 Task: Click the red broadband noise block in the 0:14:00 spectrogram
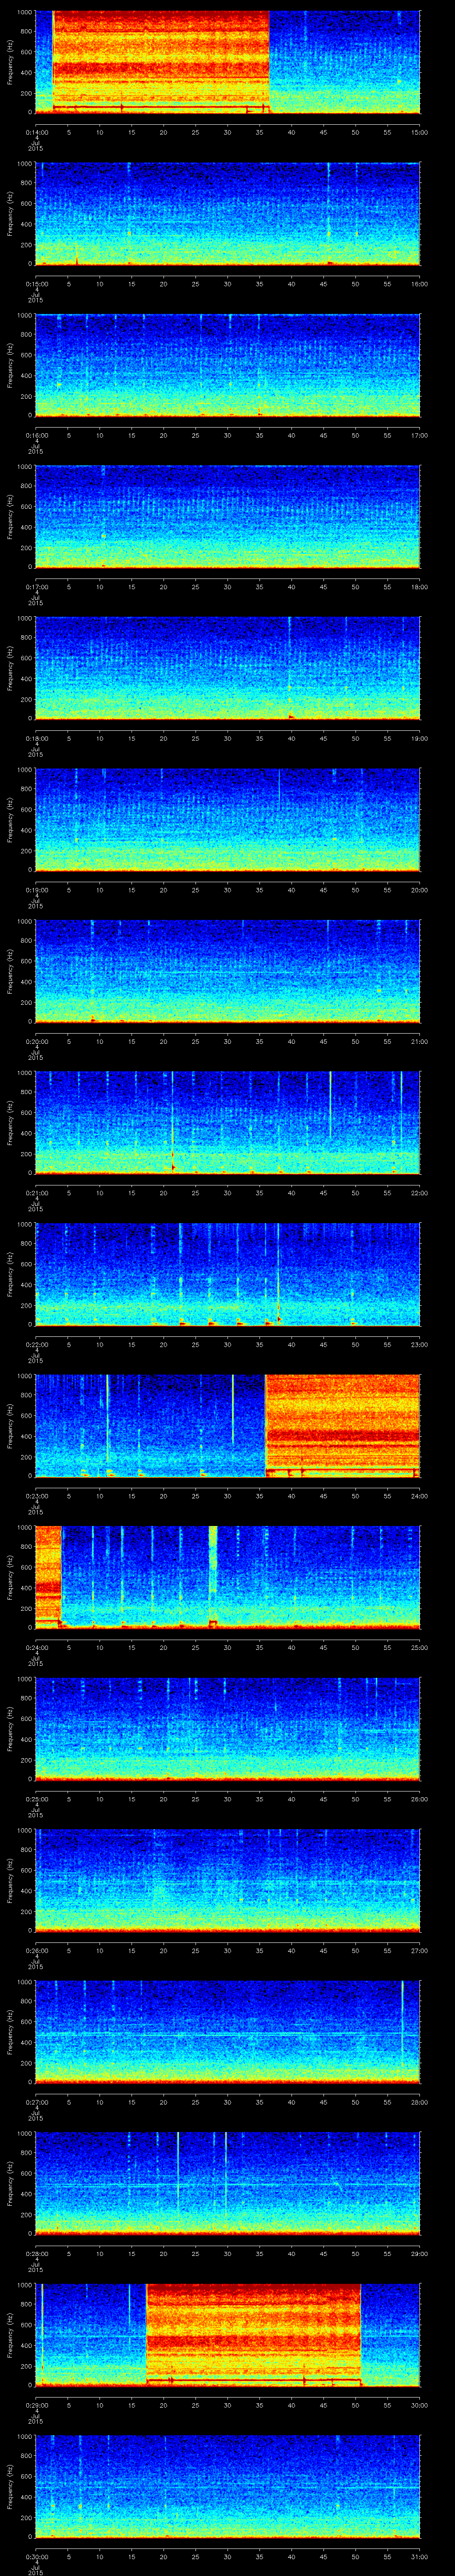161,62
